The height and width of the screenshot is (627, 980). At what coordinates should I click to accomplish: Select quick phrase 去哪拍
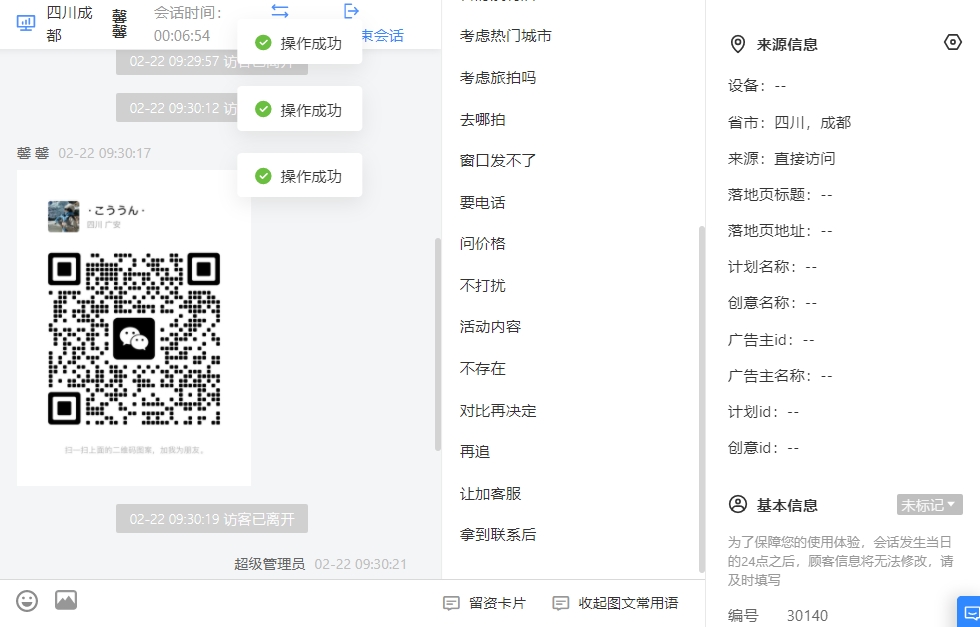(x=482, y=120)
